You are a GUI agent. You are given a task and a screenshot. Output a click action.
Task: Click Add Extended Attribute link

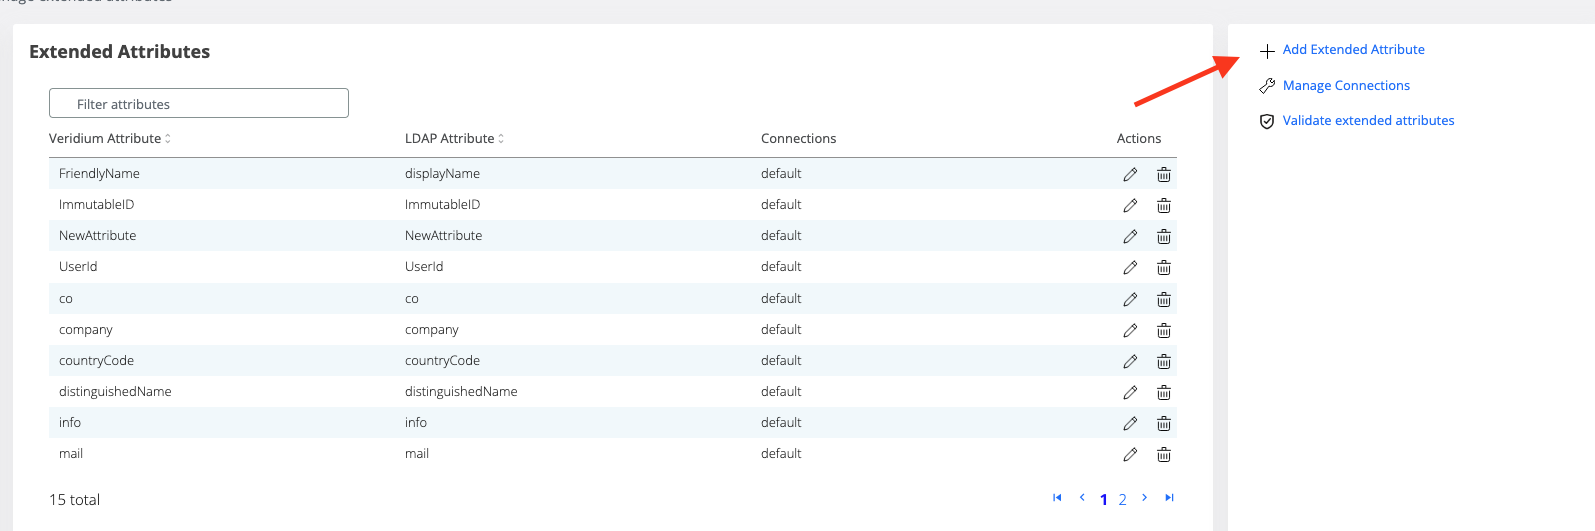click(1353, 50)
